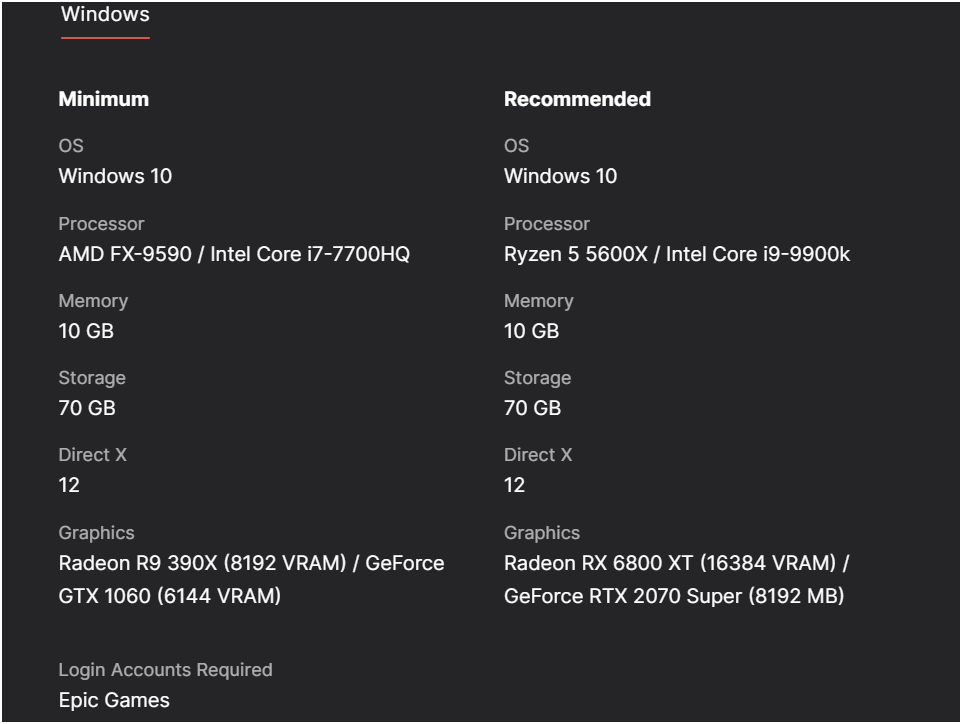Screen dimensions: 962x724
Task: Click minimum Memory value 10 GB
Action: (86, 331)
